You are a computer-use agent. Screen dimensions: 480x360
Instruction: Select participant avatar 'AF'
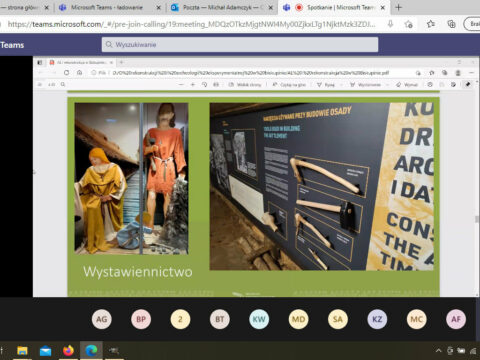tap(456, 319)
